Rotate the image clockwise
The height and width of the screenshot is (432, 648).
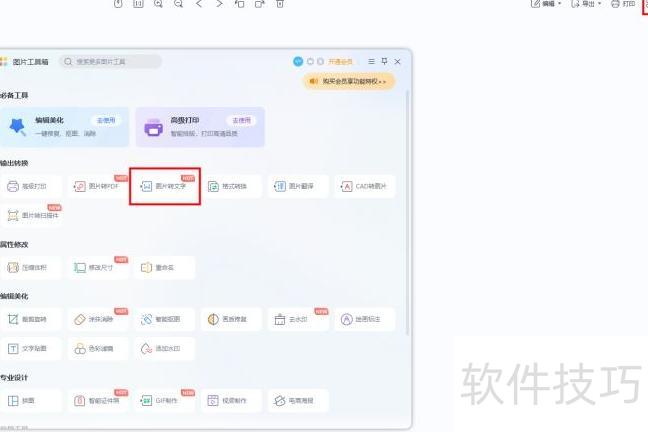pos(260,4)
